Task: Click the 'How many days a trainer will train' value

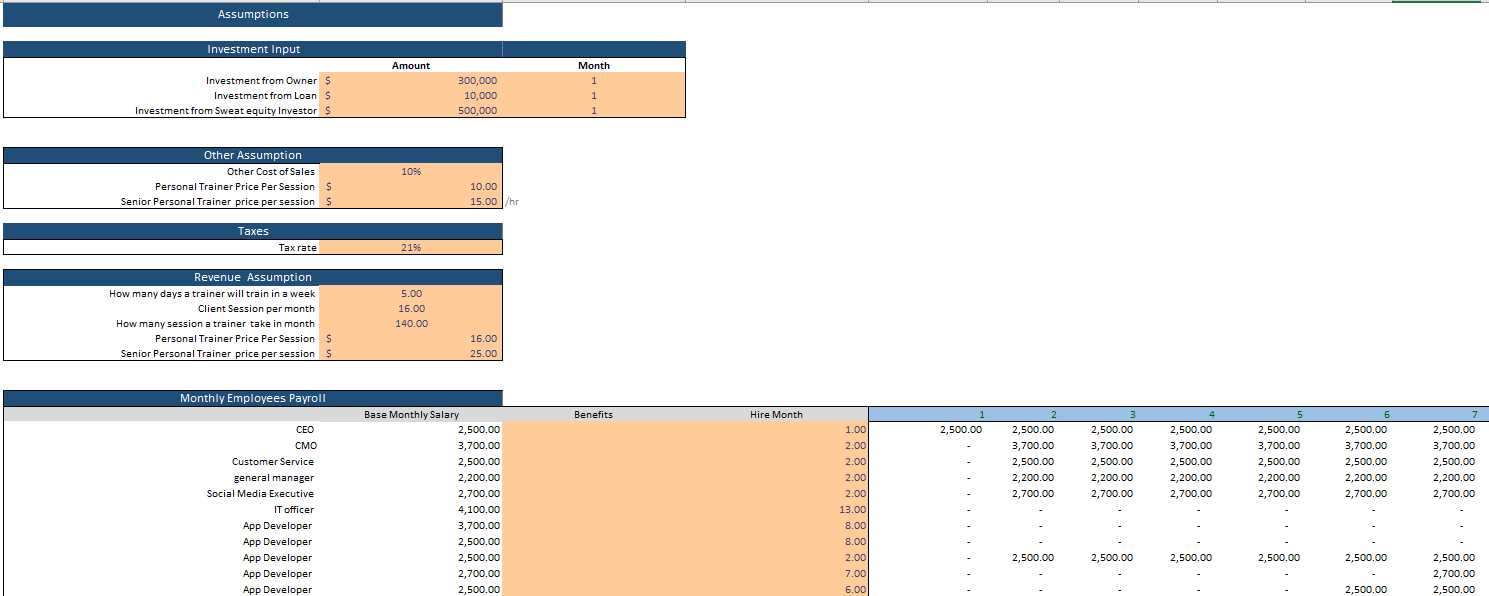Action: click(x=410, y=293)
